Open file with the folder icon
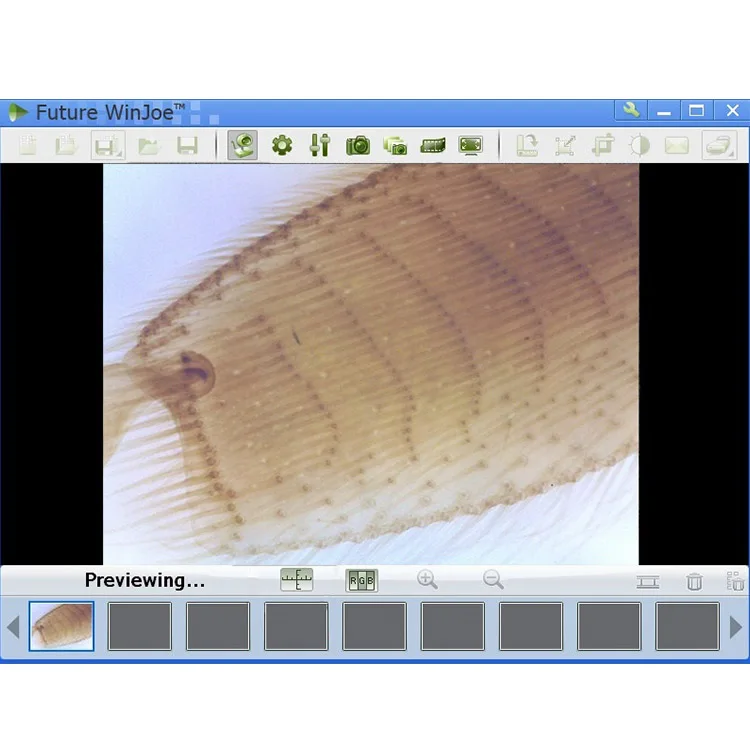 pyautogui.click(x=149, y=145)
